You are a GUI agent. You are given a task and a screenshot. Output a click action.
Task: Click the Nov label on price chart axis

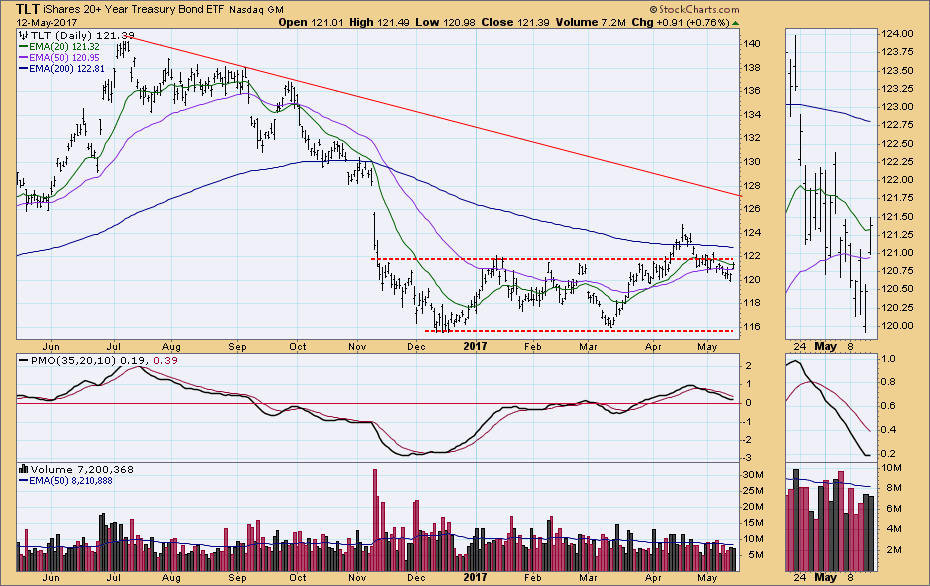[357, 346]
